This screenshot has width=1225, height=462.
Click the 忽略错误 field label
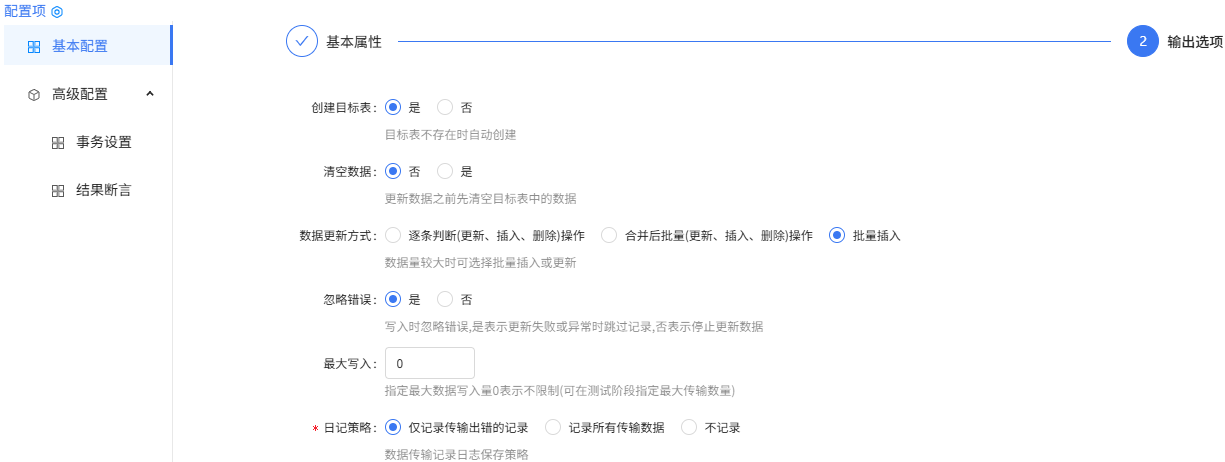pyautogui.click(x=350, y=299)
